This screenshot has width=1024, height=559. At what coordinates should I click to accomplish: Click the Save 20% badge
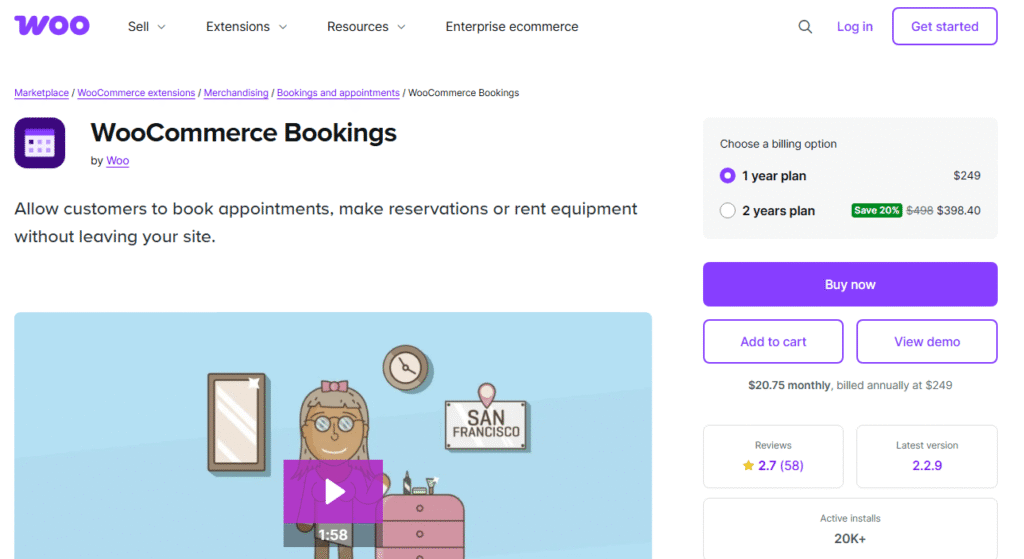[x=876, y=210]
